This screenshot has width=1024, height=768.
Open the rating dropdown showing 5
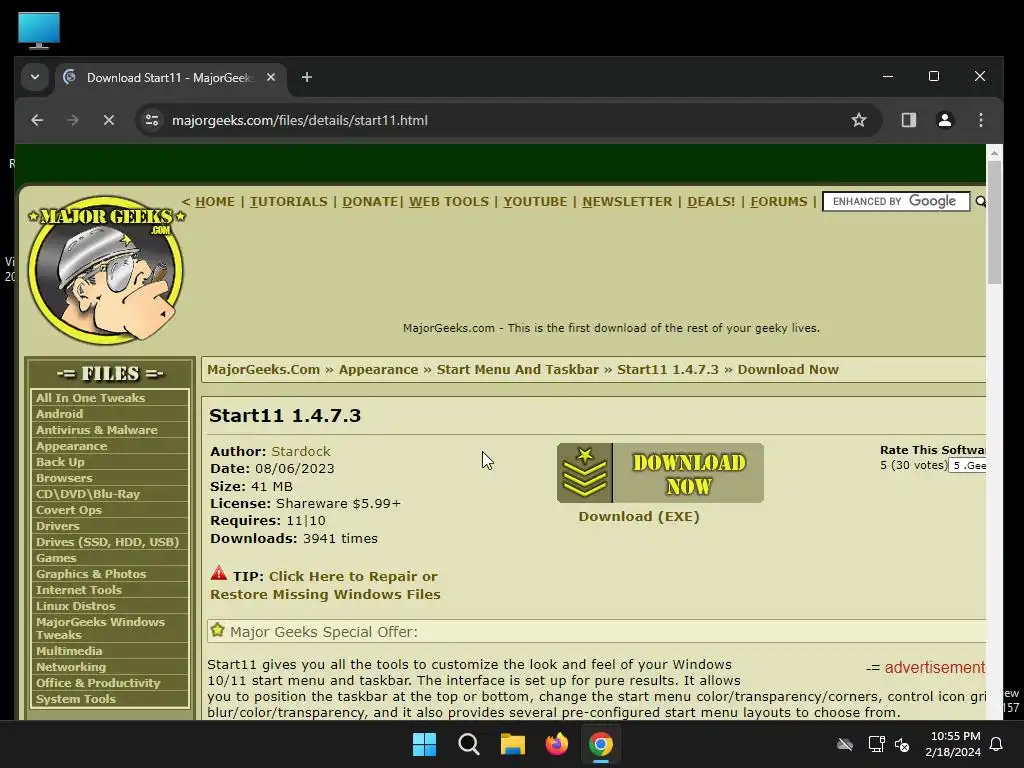tap(967, 466)
